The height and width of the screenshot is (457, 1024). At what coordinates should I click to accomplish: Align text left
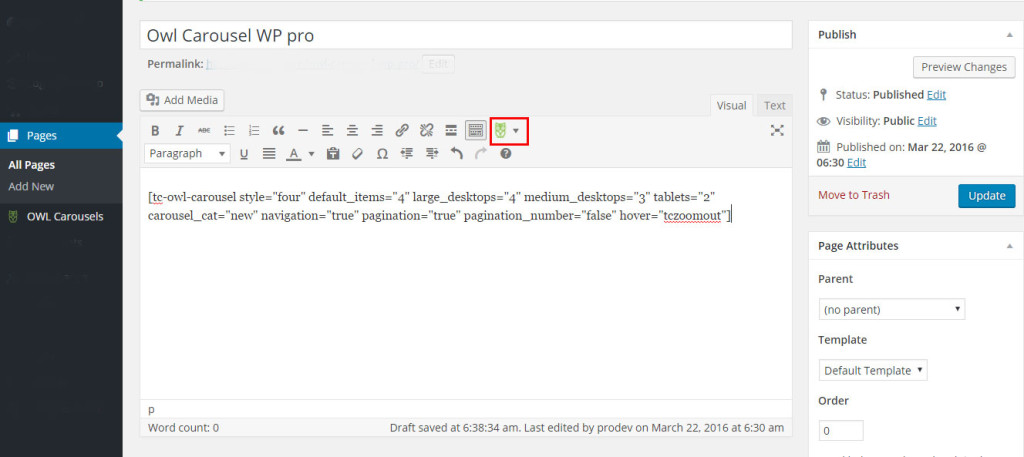328,131
